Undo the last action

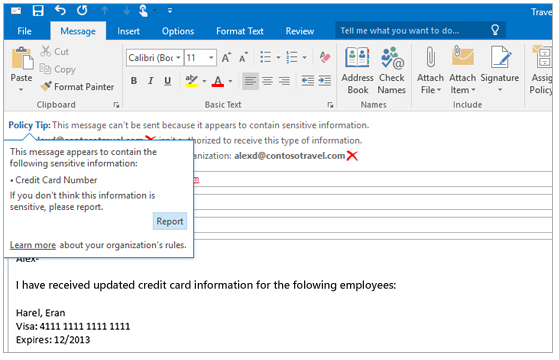point(60,11)
